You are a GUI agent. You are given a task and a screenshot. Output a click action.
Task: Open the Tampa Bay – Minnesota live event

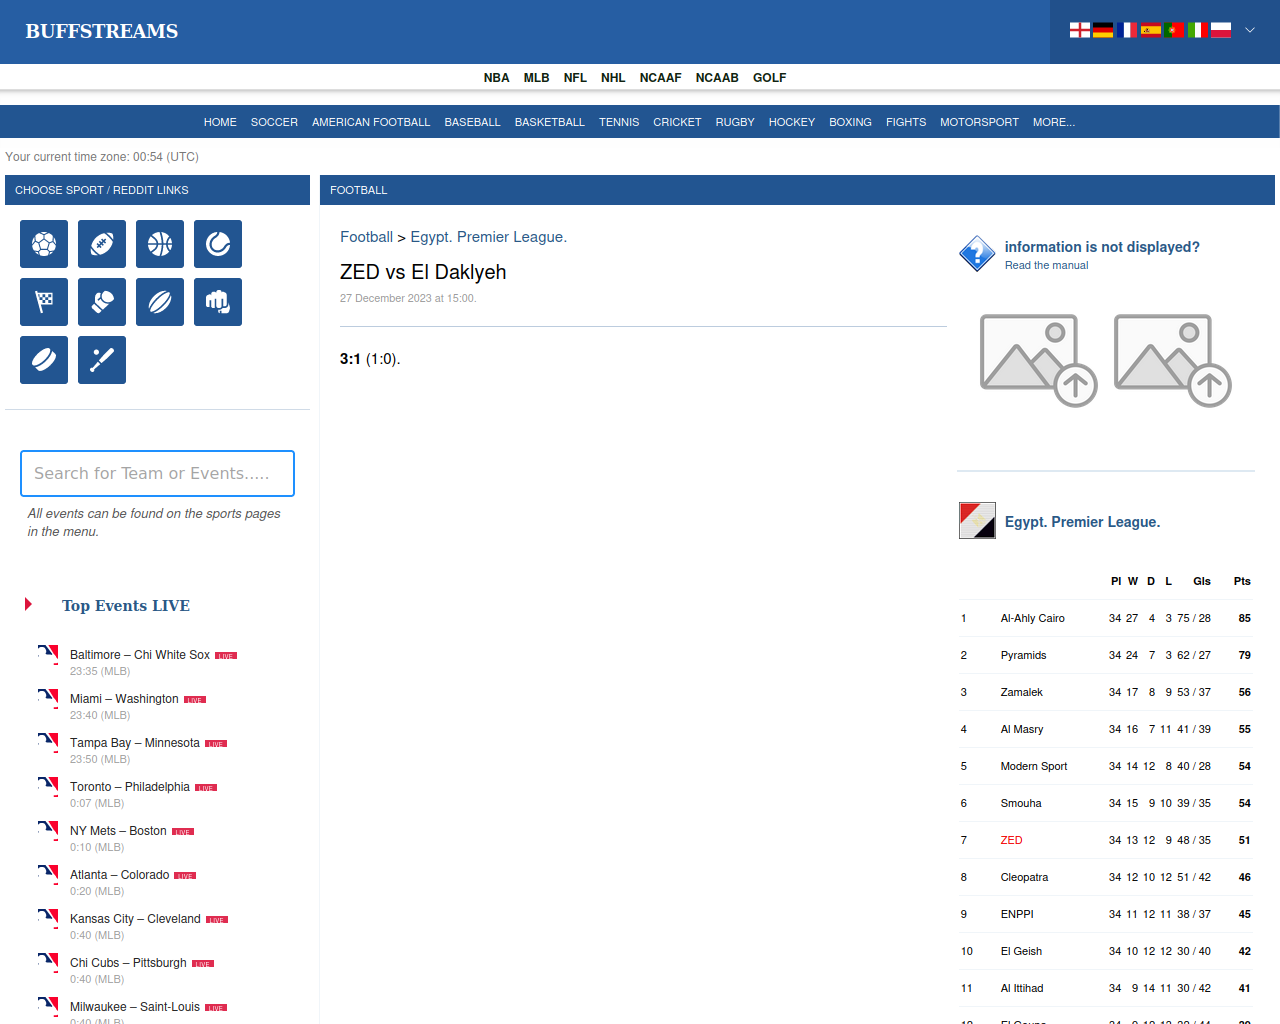tap(135, 743)
